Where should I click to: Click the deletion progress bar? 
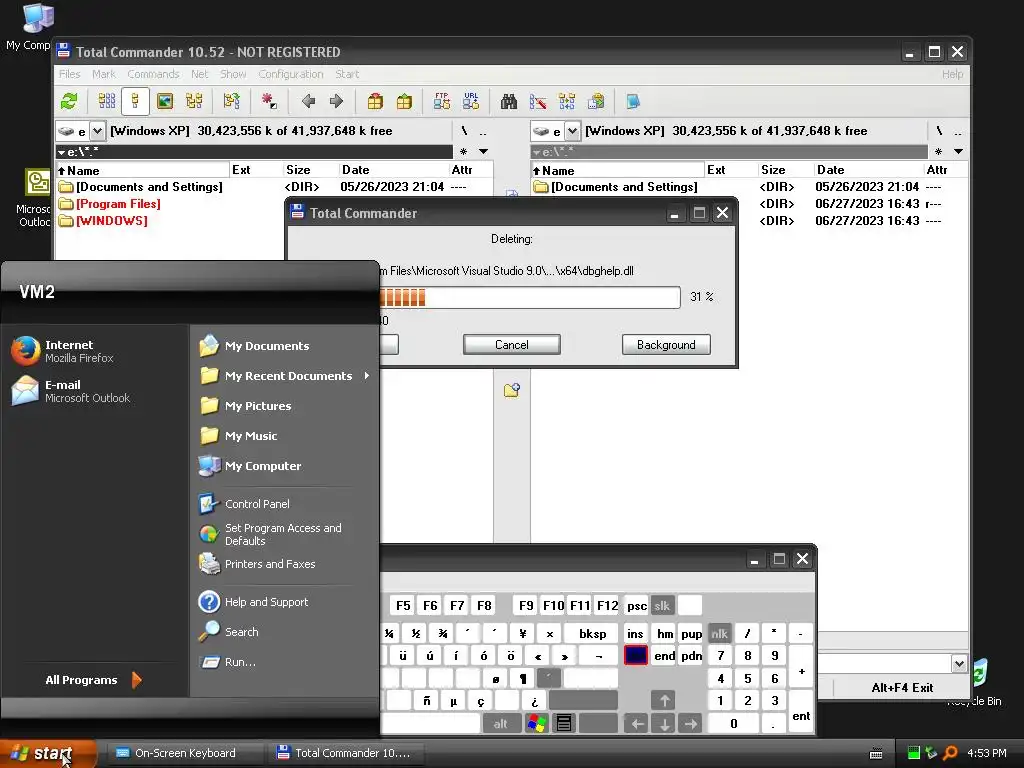530,298
